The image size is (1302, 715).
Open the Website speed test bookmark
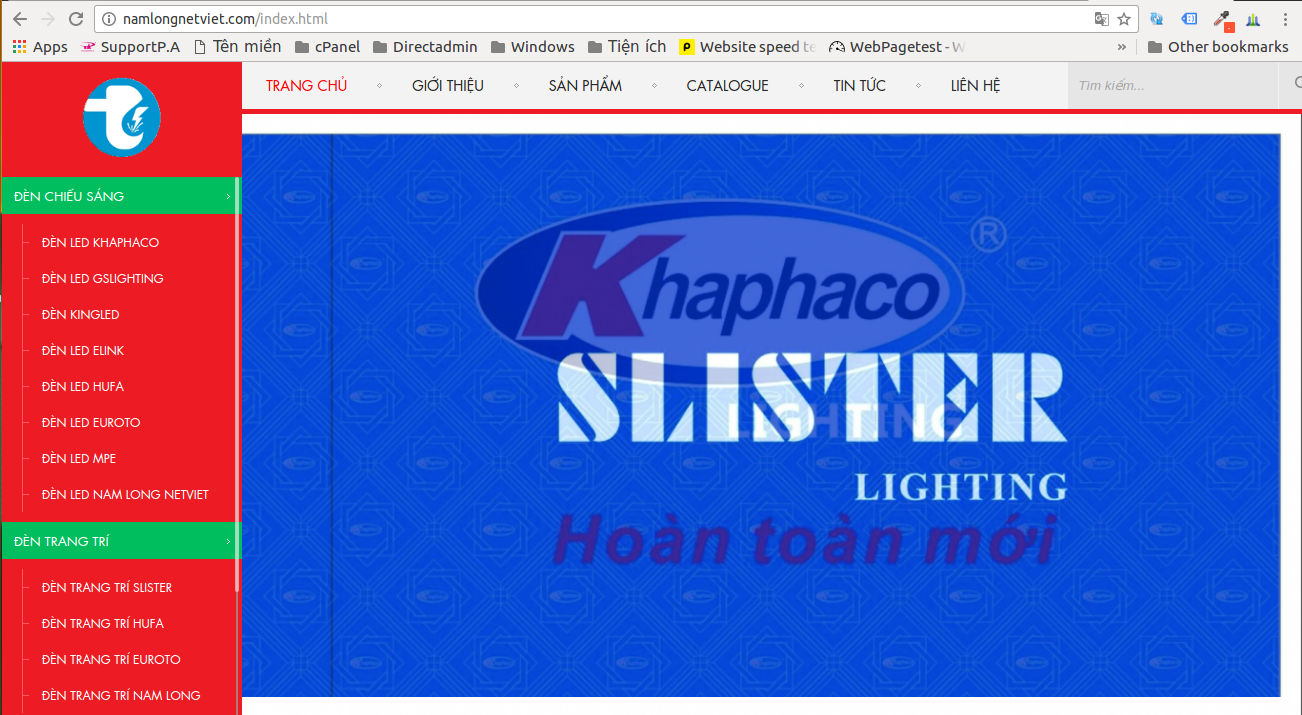point(747,47)
